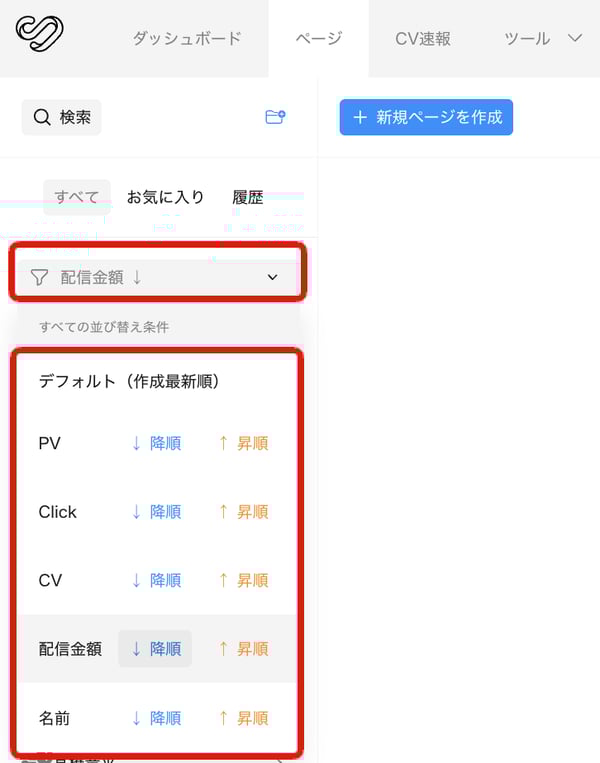Select the ページ tab
The width and height of the screenshot is (600, 763).
[x=319, y=39]
